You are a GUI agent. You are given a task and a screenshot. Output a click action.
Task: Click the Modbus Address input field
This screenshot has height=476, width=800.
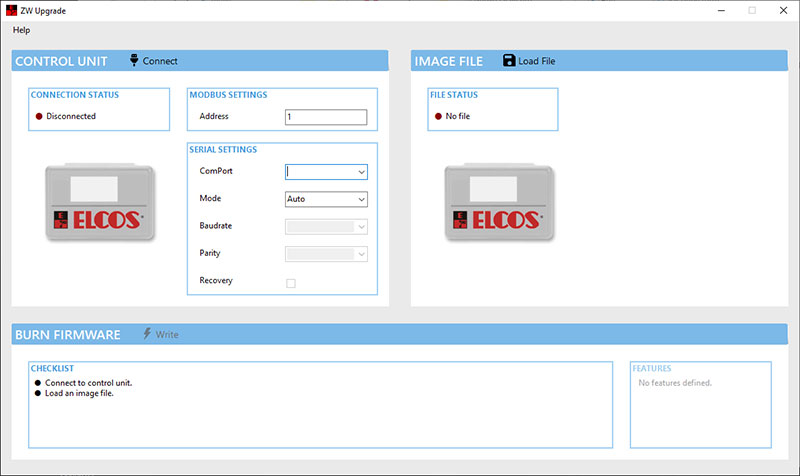coord(326,117)
